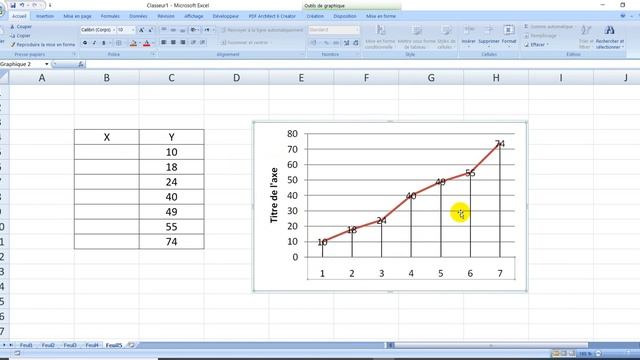Increase font size with grow-font icon
This screenshot has width=640, height=360.
click(141, 30)
